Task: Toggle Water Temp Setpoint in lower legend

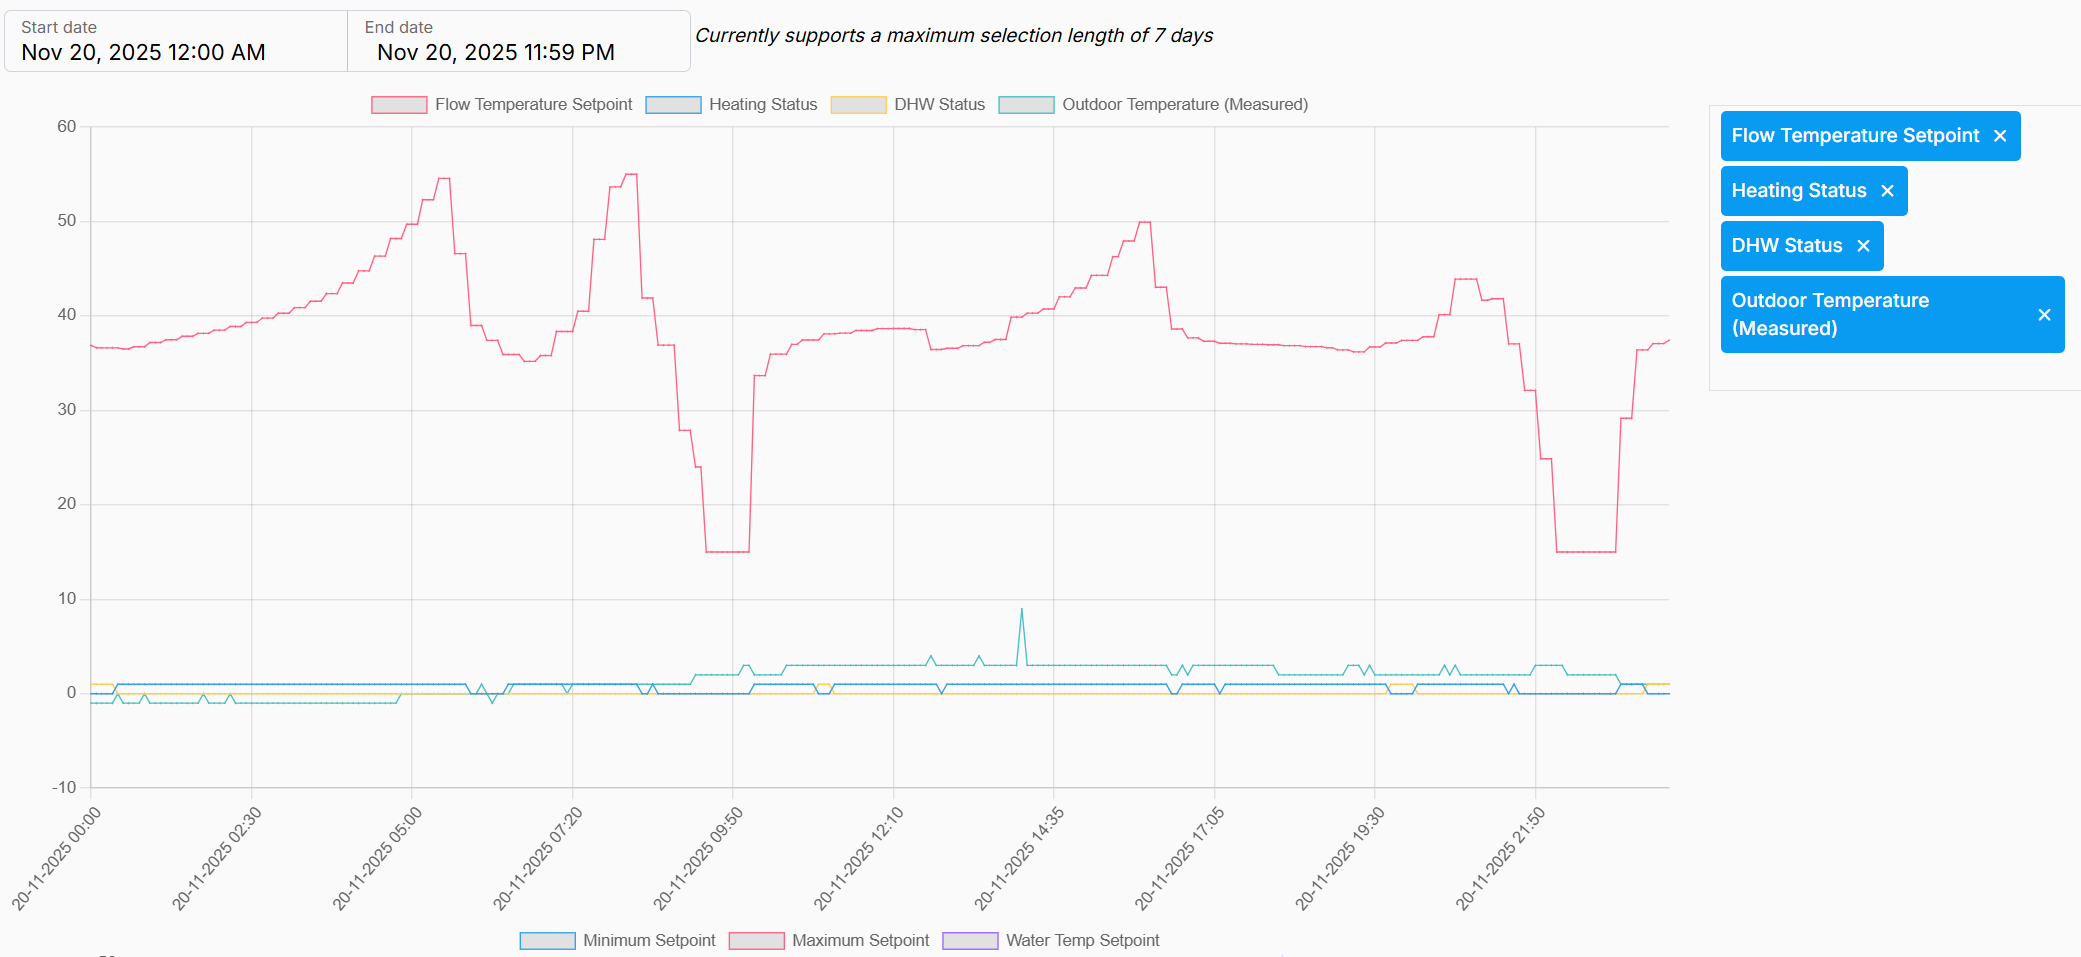Action: 1082,940
